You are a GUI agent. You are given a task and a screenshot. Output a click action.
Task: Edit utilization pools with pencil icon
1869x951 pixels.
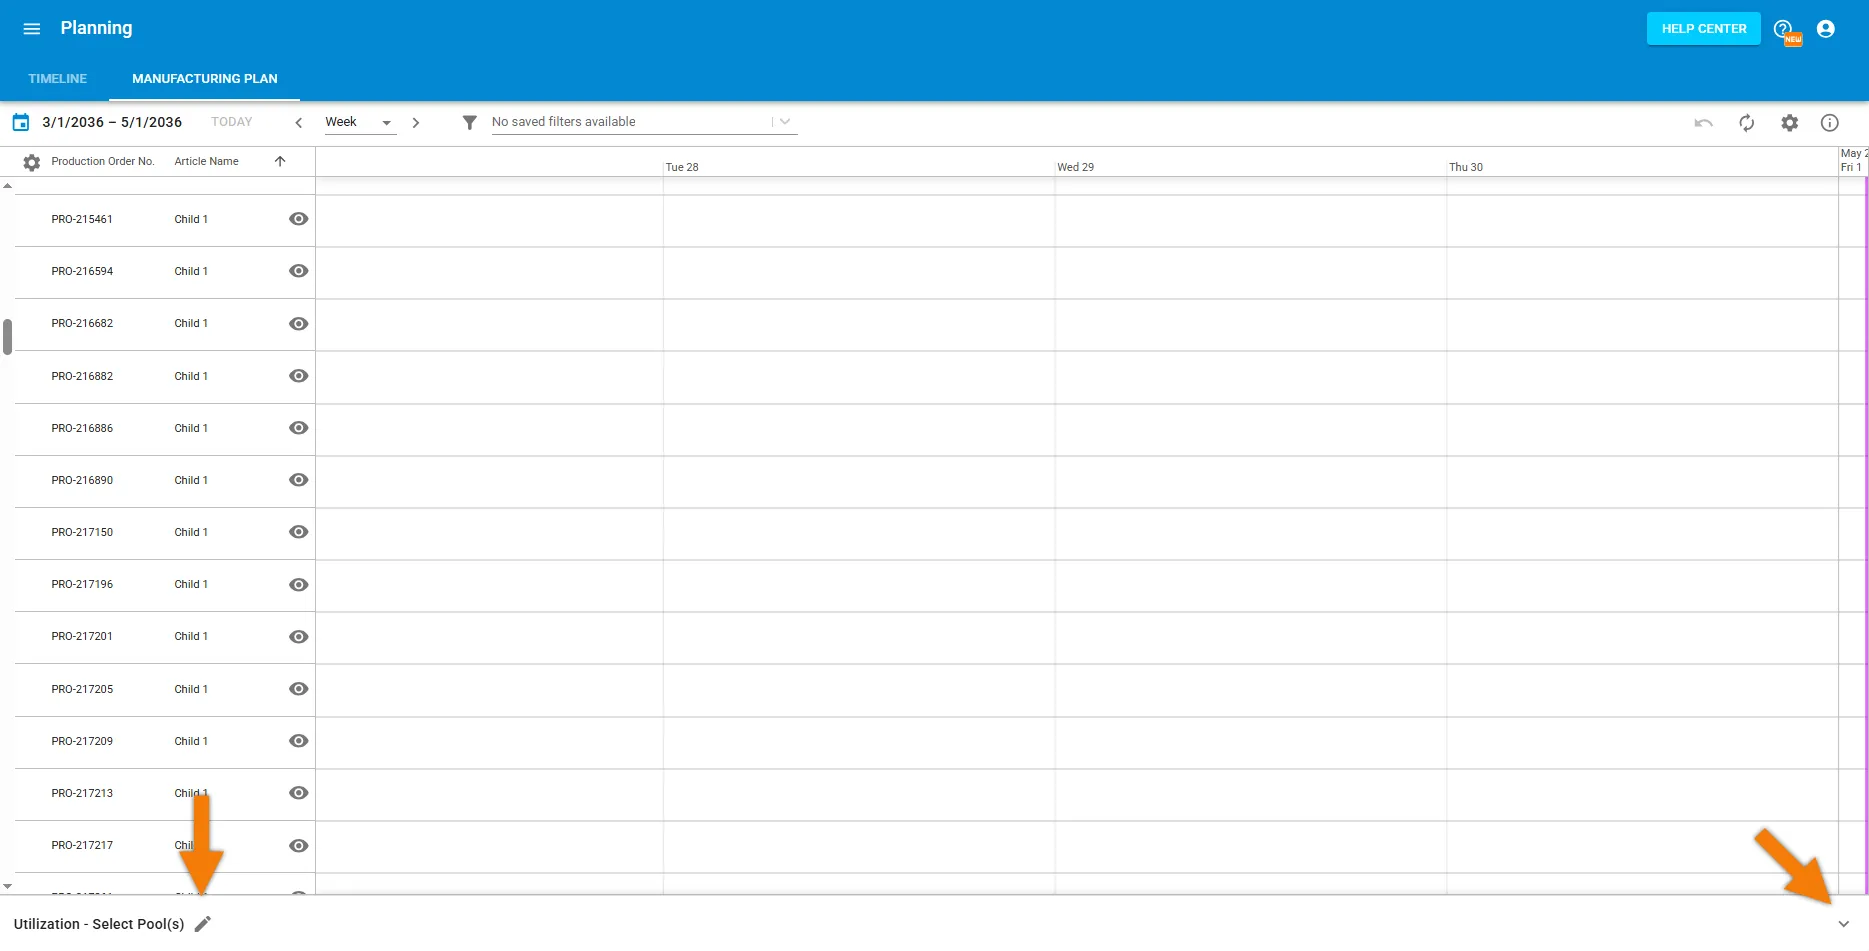(203, 924)
